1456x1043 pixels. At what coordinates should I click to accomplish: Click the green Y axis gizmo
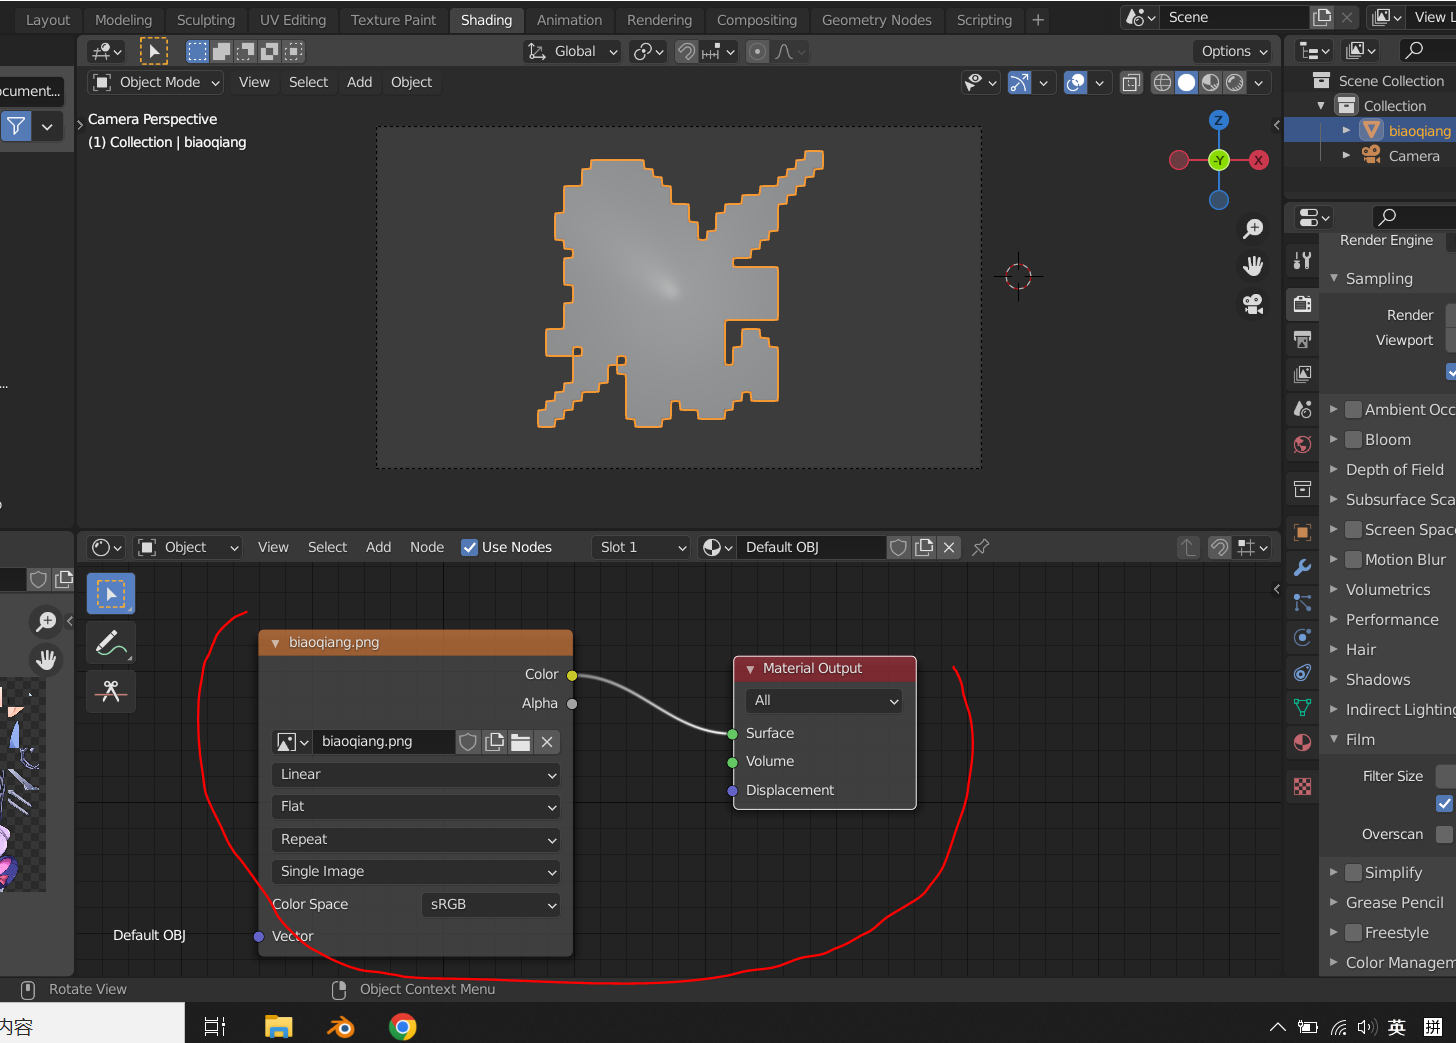click(x=1218, y=160)
